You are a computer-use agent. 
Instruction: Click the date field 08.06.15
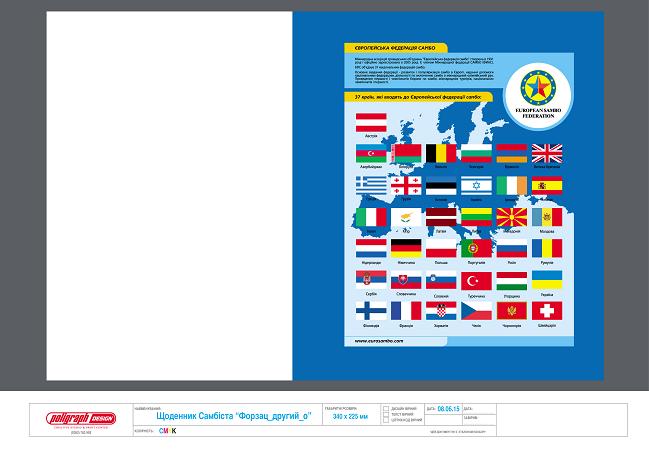tap(446, 409)
